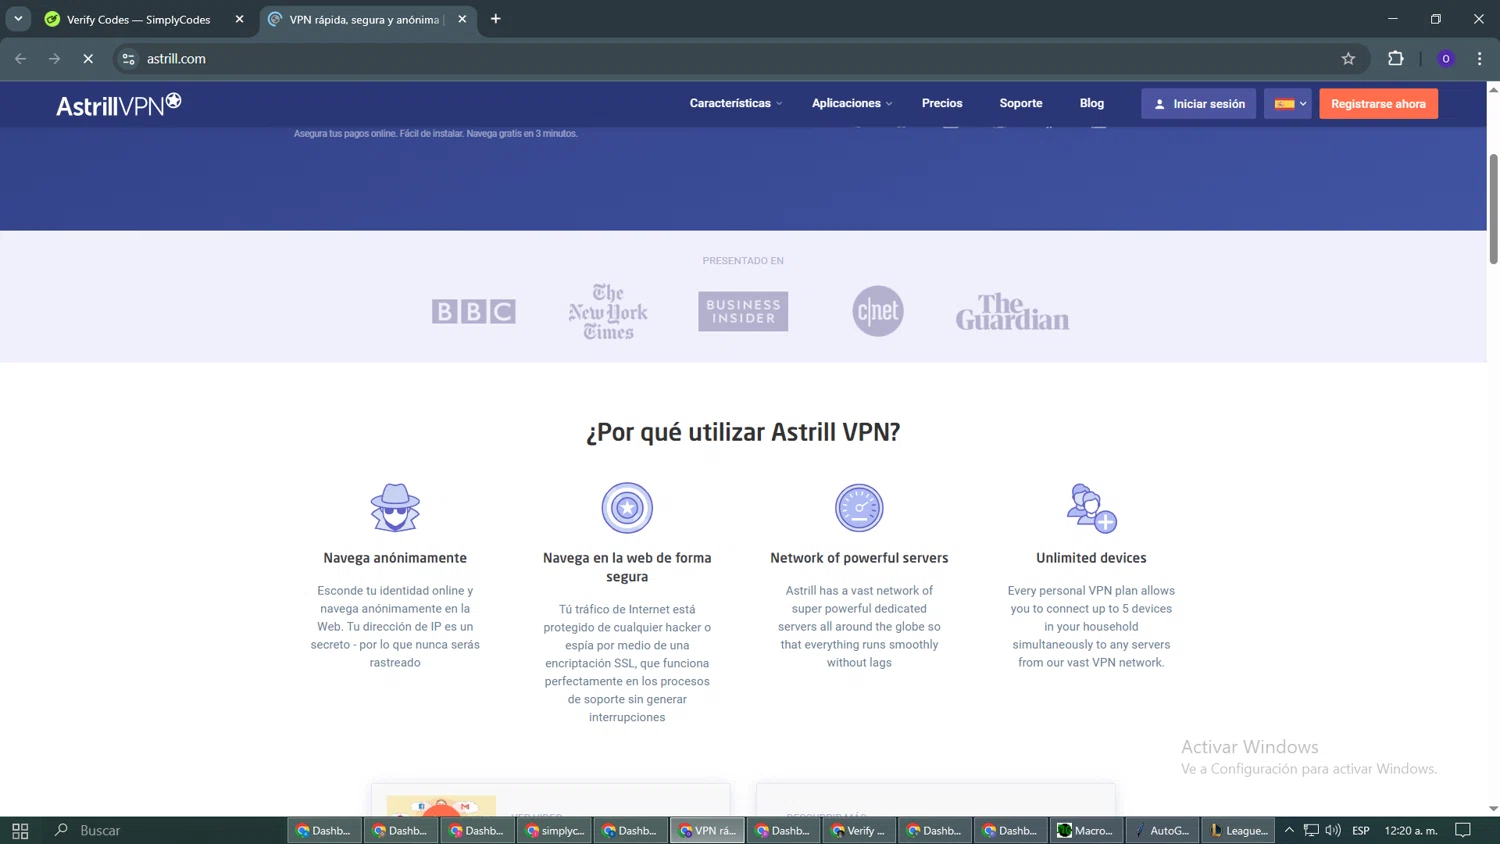Screen dimensions: 1500x844
Task: Click the AstrillVPN logo
Action: [x=118, y=104]
